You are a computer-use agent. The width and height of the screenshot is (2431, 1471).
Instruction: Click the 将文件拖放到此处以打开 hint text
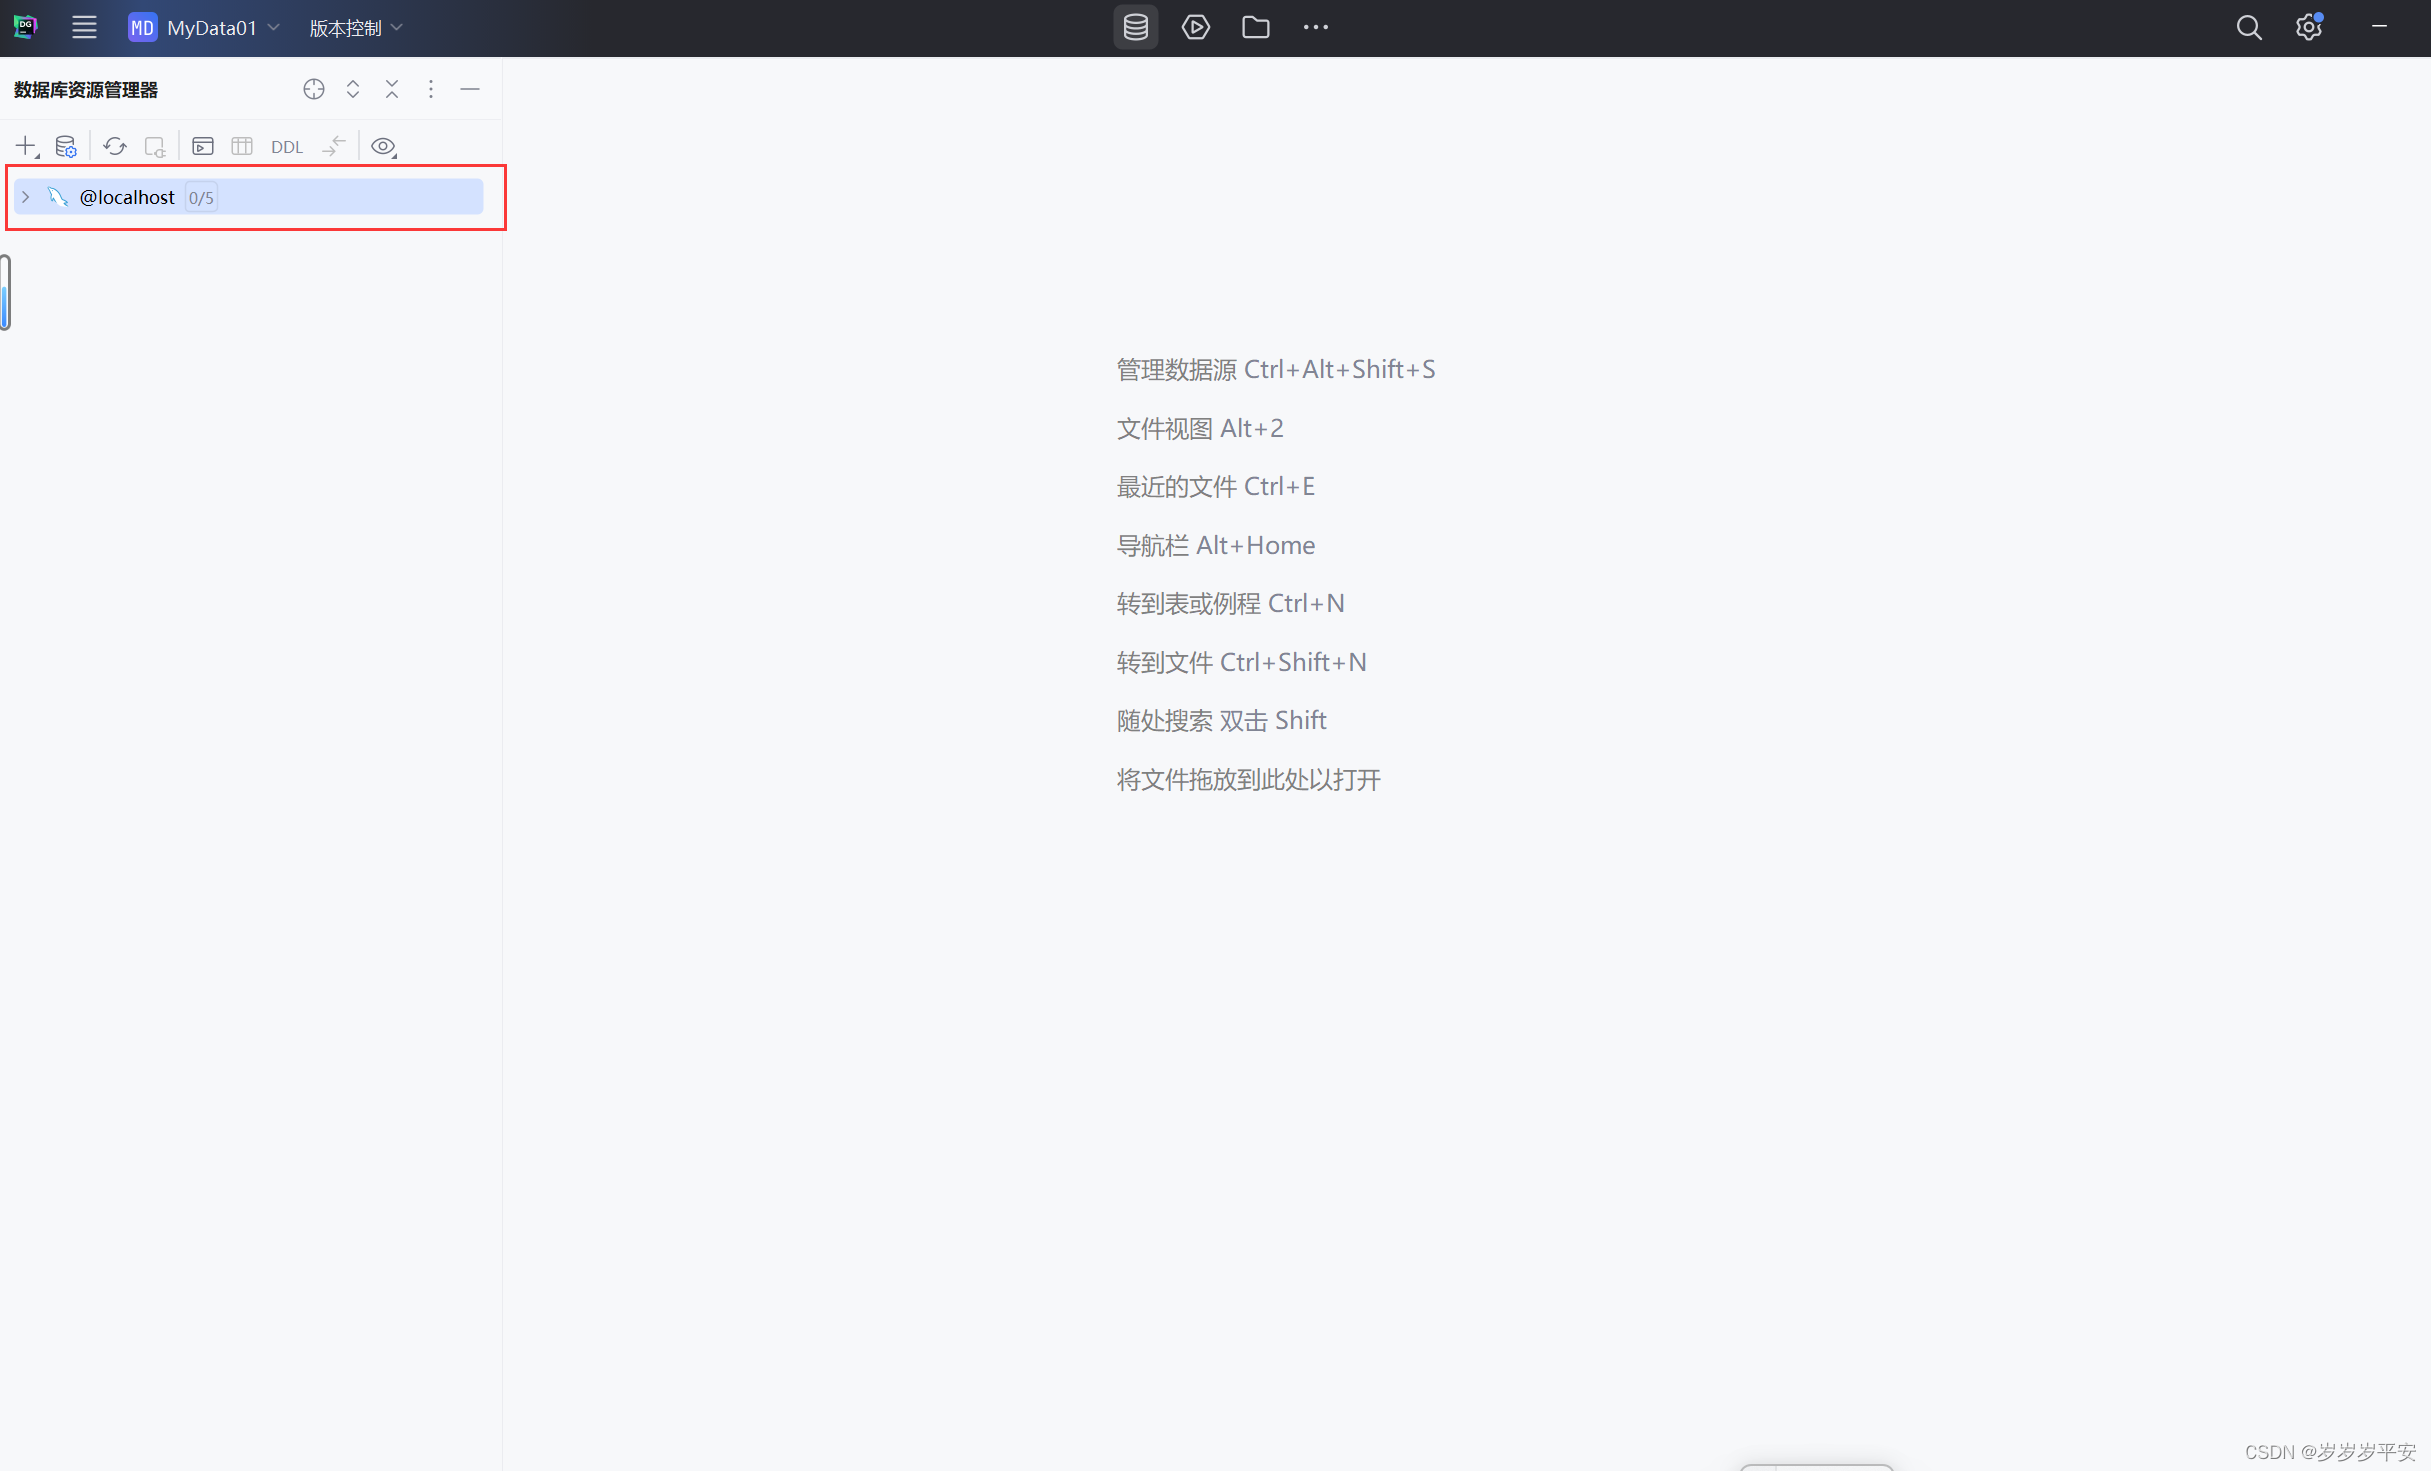(1249, 779)
